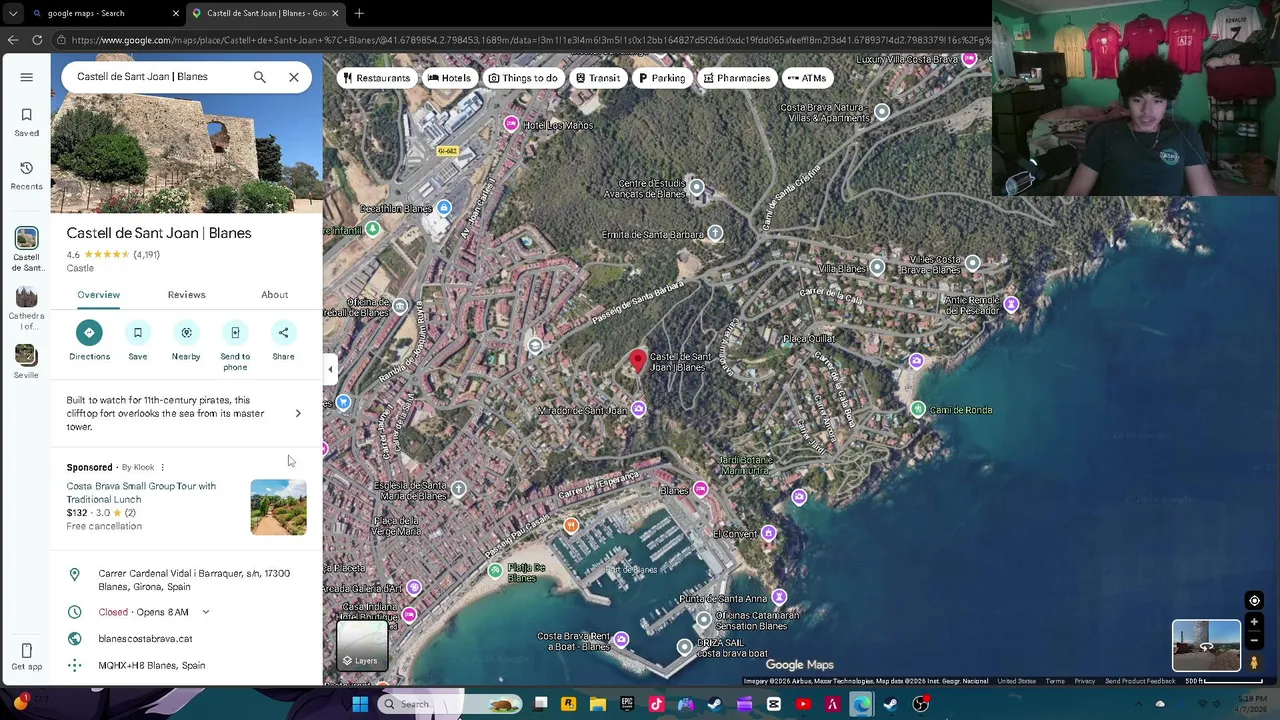
Task: Open the Sponsored ad options menu
Action: [162, 467]
